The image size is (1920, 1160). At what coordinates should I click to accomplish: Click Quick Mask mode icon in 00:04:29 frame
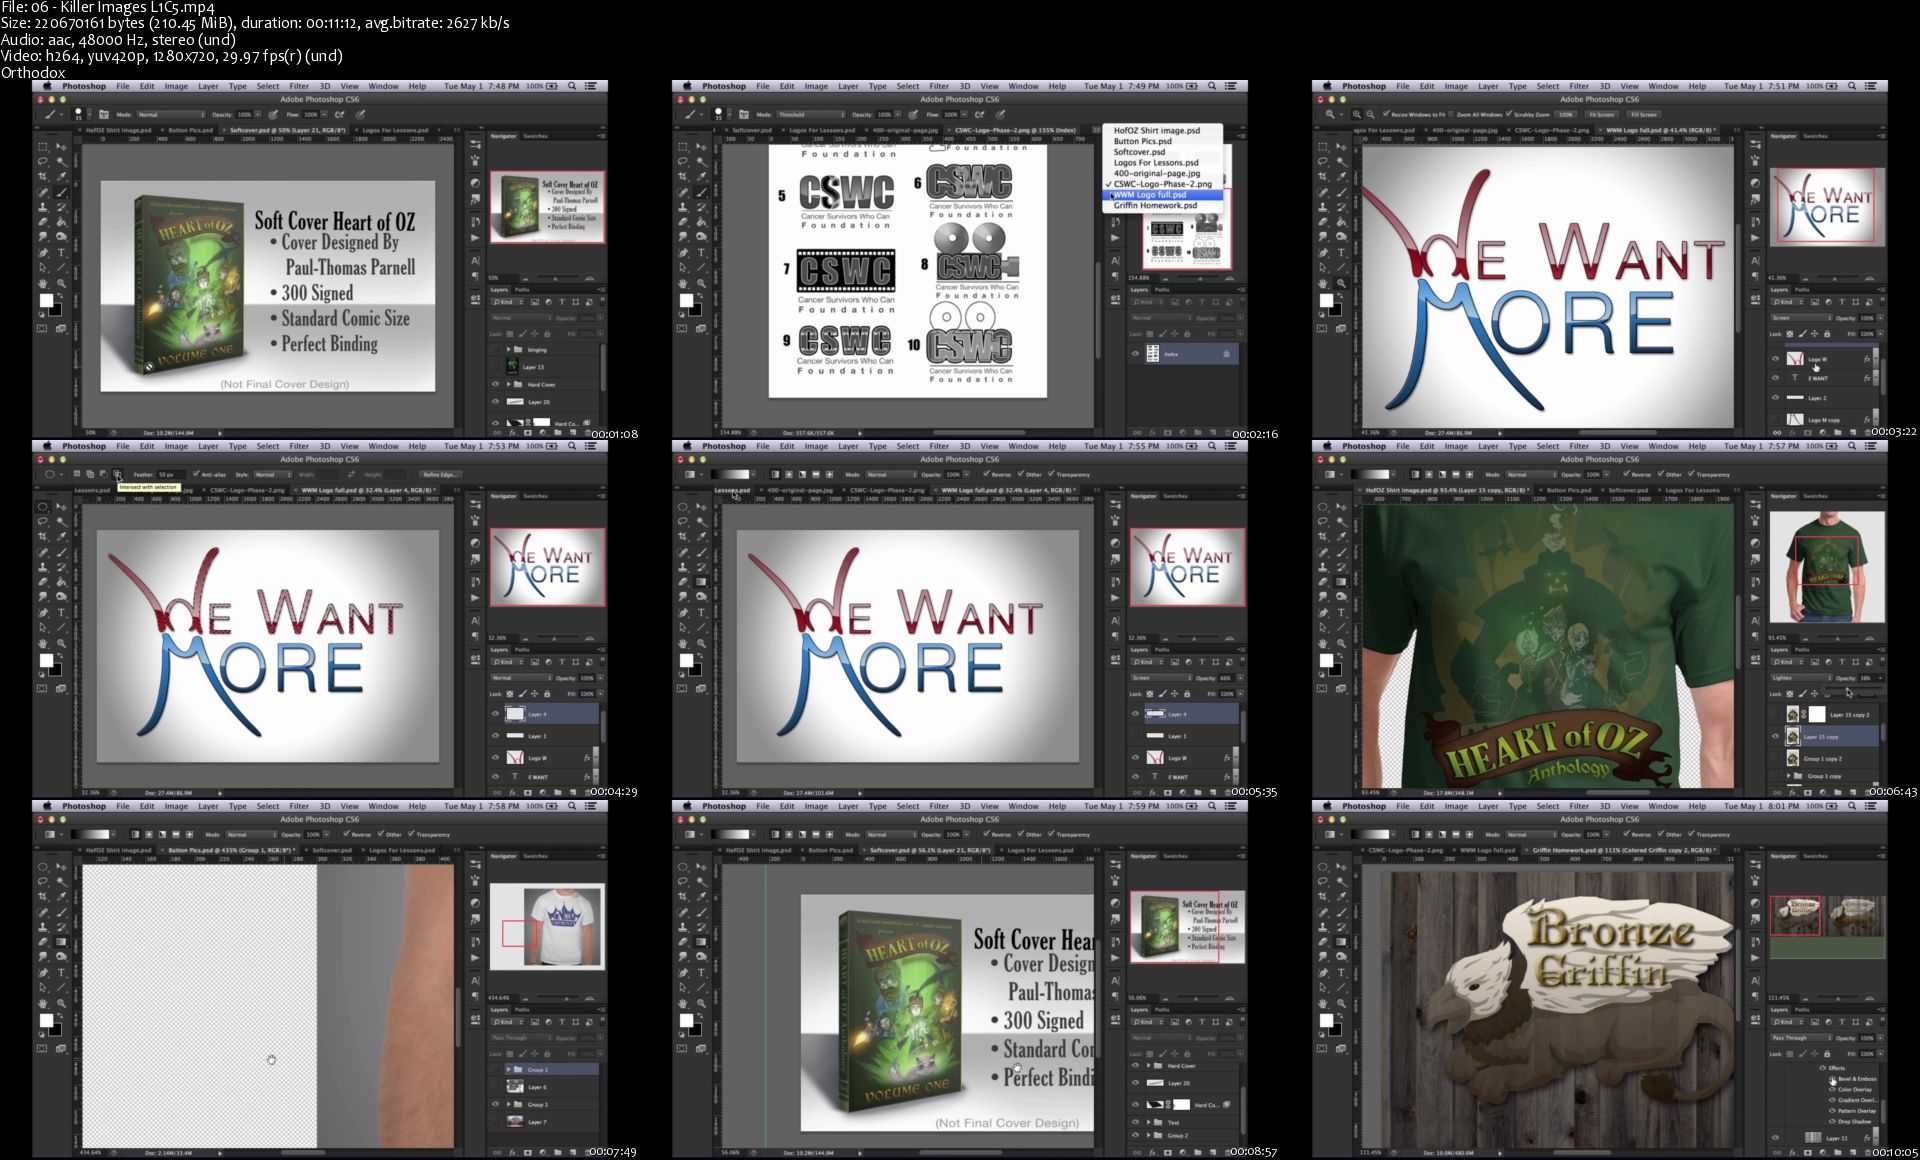click(x=42, y=689)
